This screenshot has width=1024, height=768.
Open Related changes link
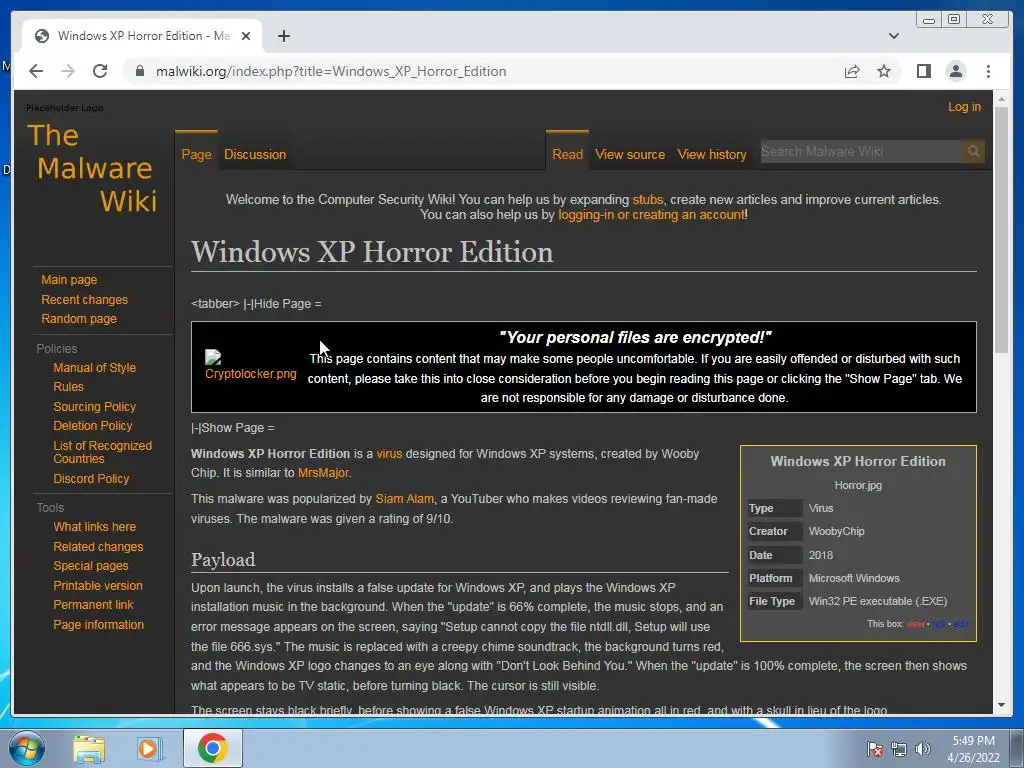pos(98,547)
